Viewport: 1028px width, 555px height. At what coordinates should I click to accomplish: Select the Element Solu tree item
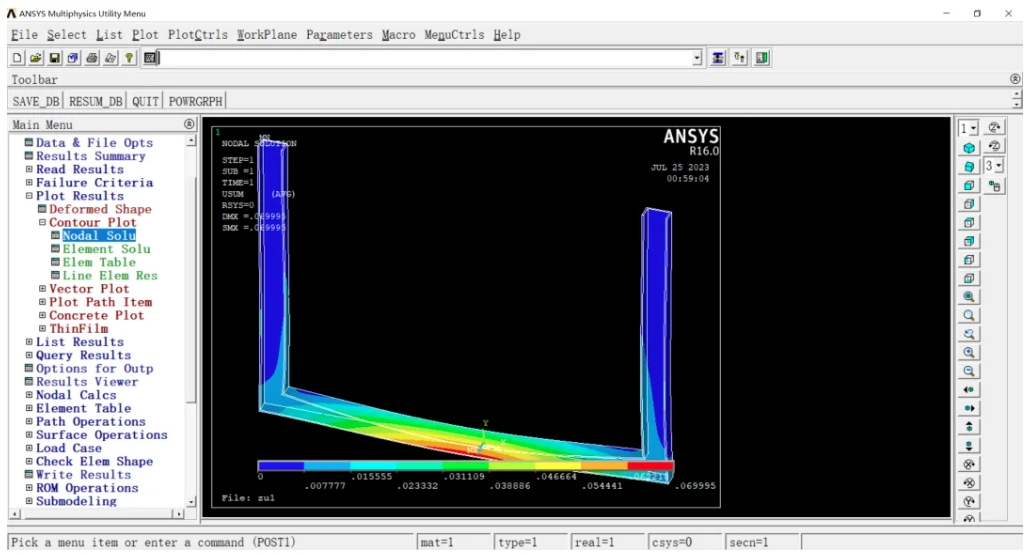pos(106,249)
